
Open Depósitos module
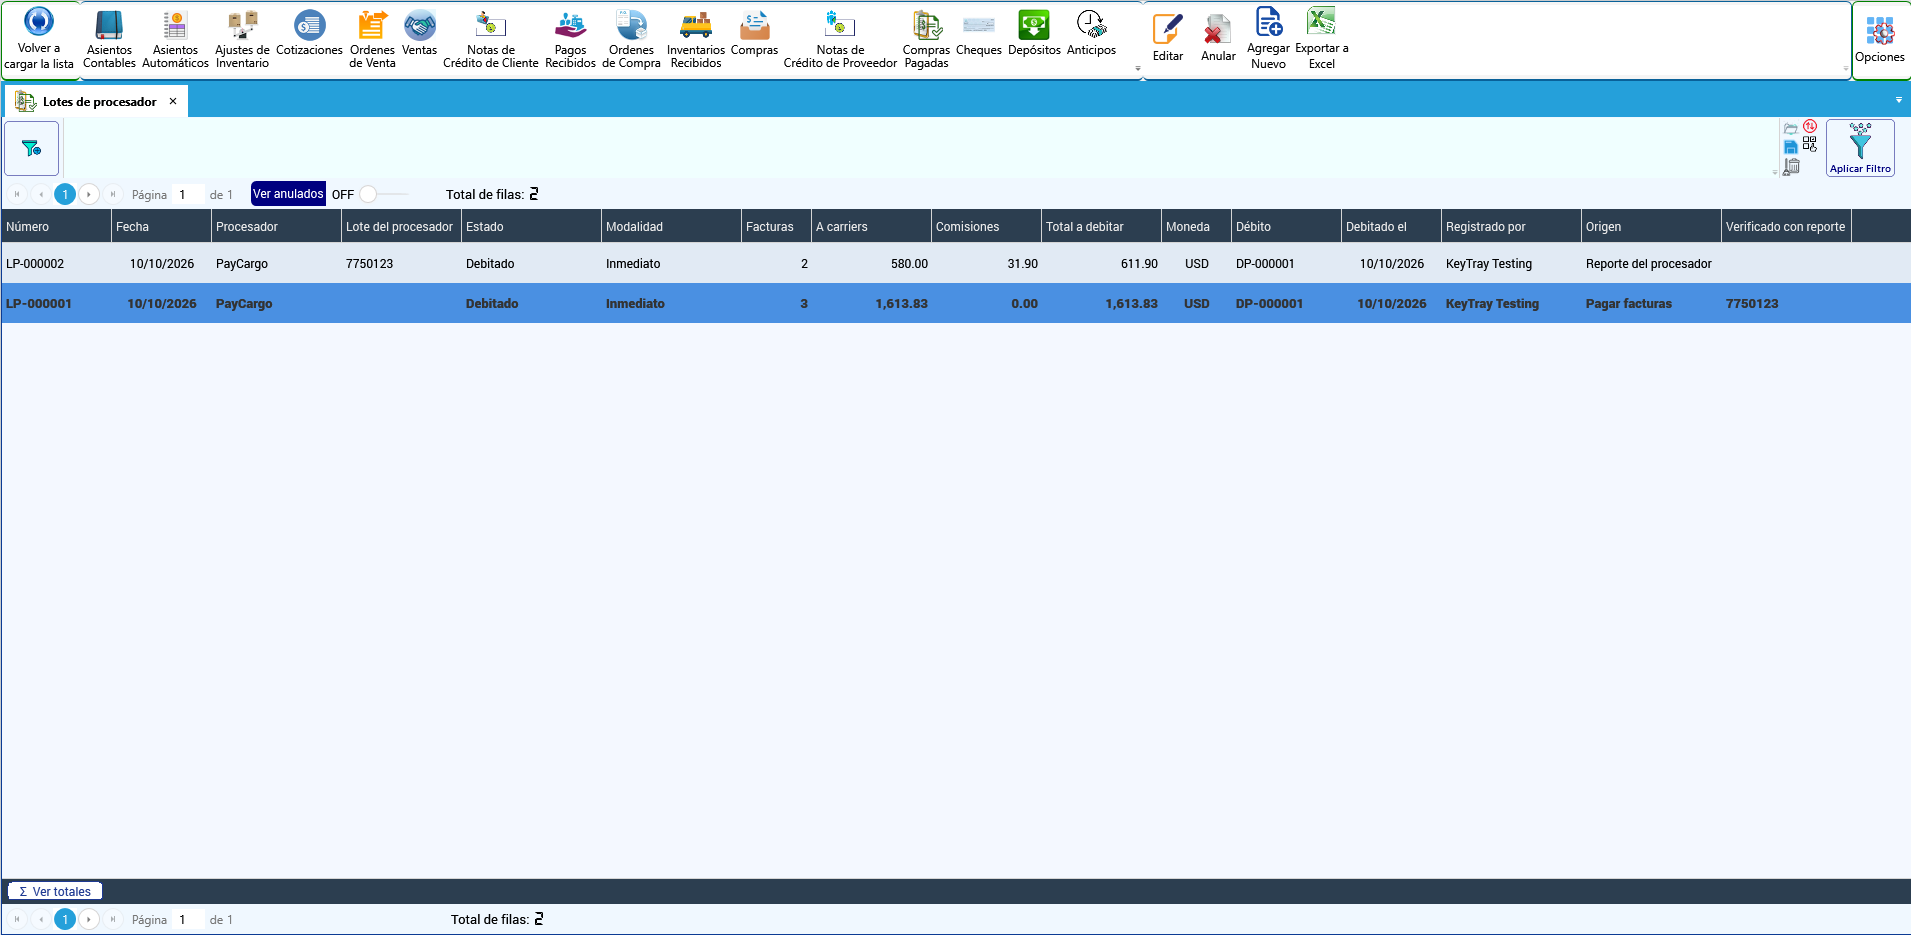(1034, 34)
